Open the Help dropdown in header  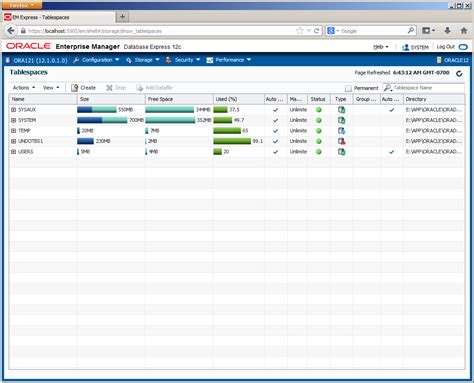pyautogui.click(x=381, y=47)
